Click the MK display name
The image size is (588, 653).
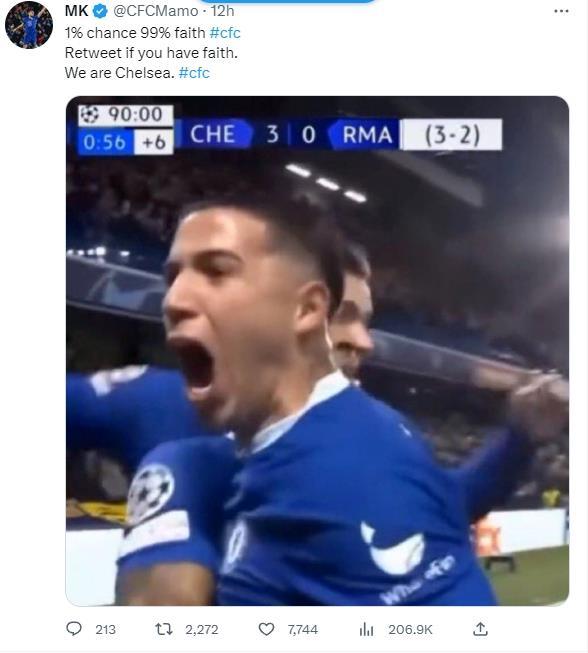tap(76, 11)
